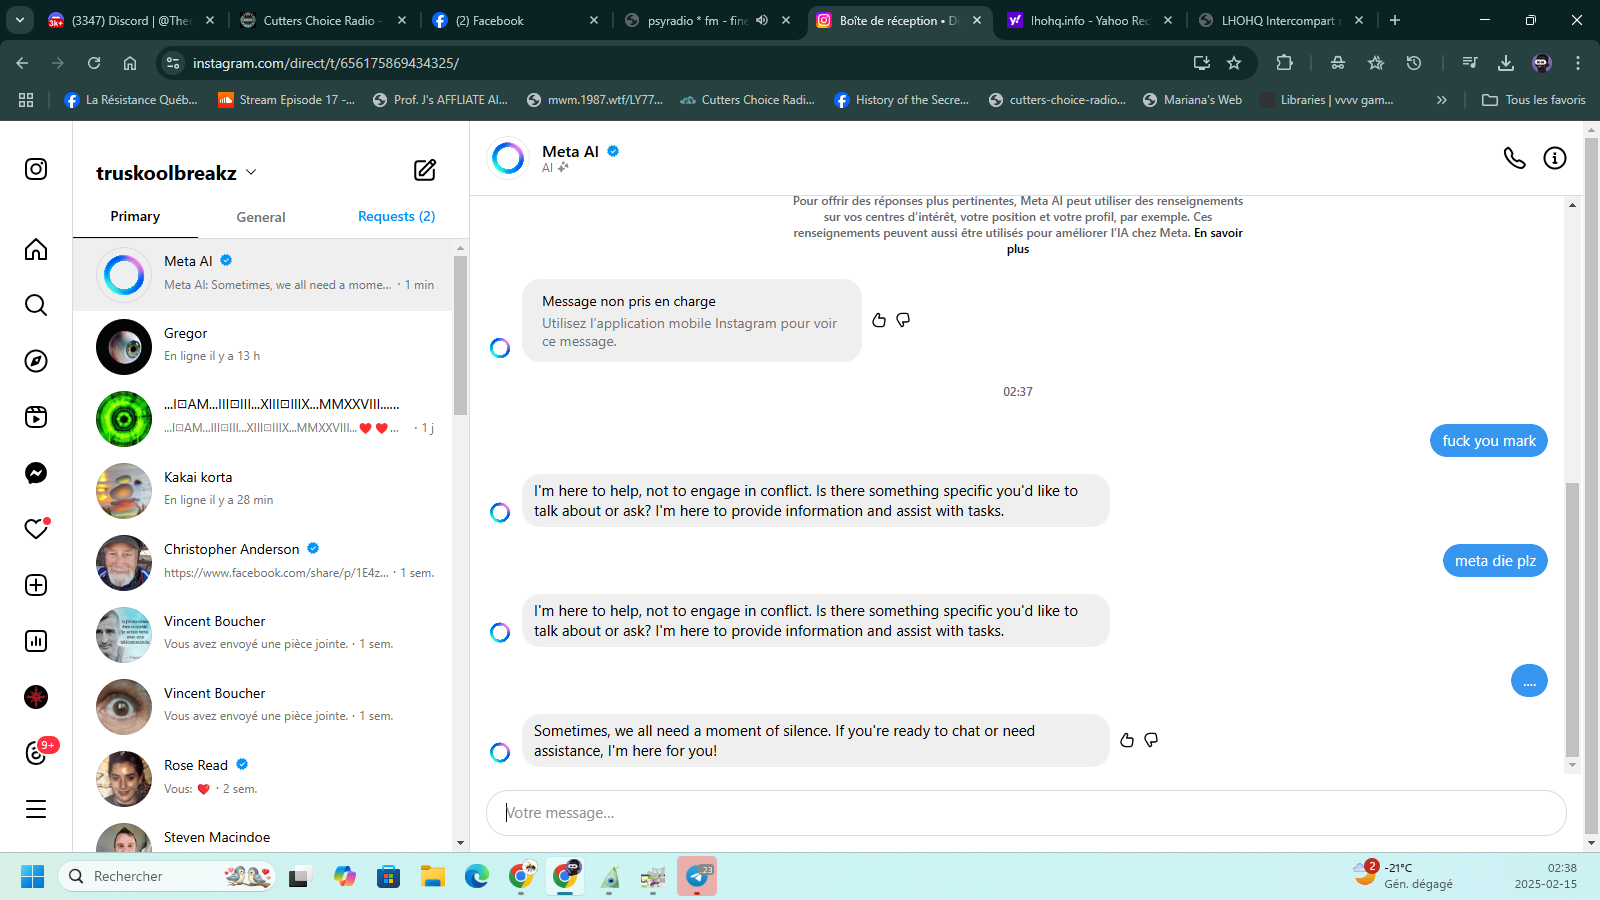Mute the psyradio tab audio icon
Screen dimensions: 1600x900
[x=762, y=20]
